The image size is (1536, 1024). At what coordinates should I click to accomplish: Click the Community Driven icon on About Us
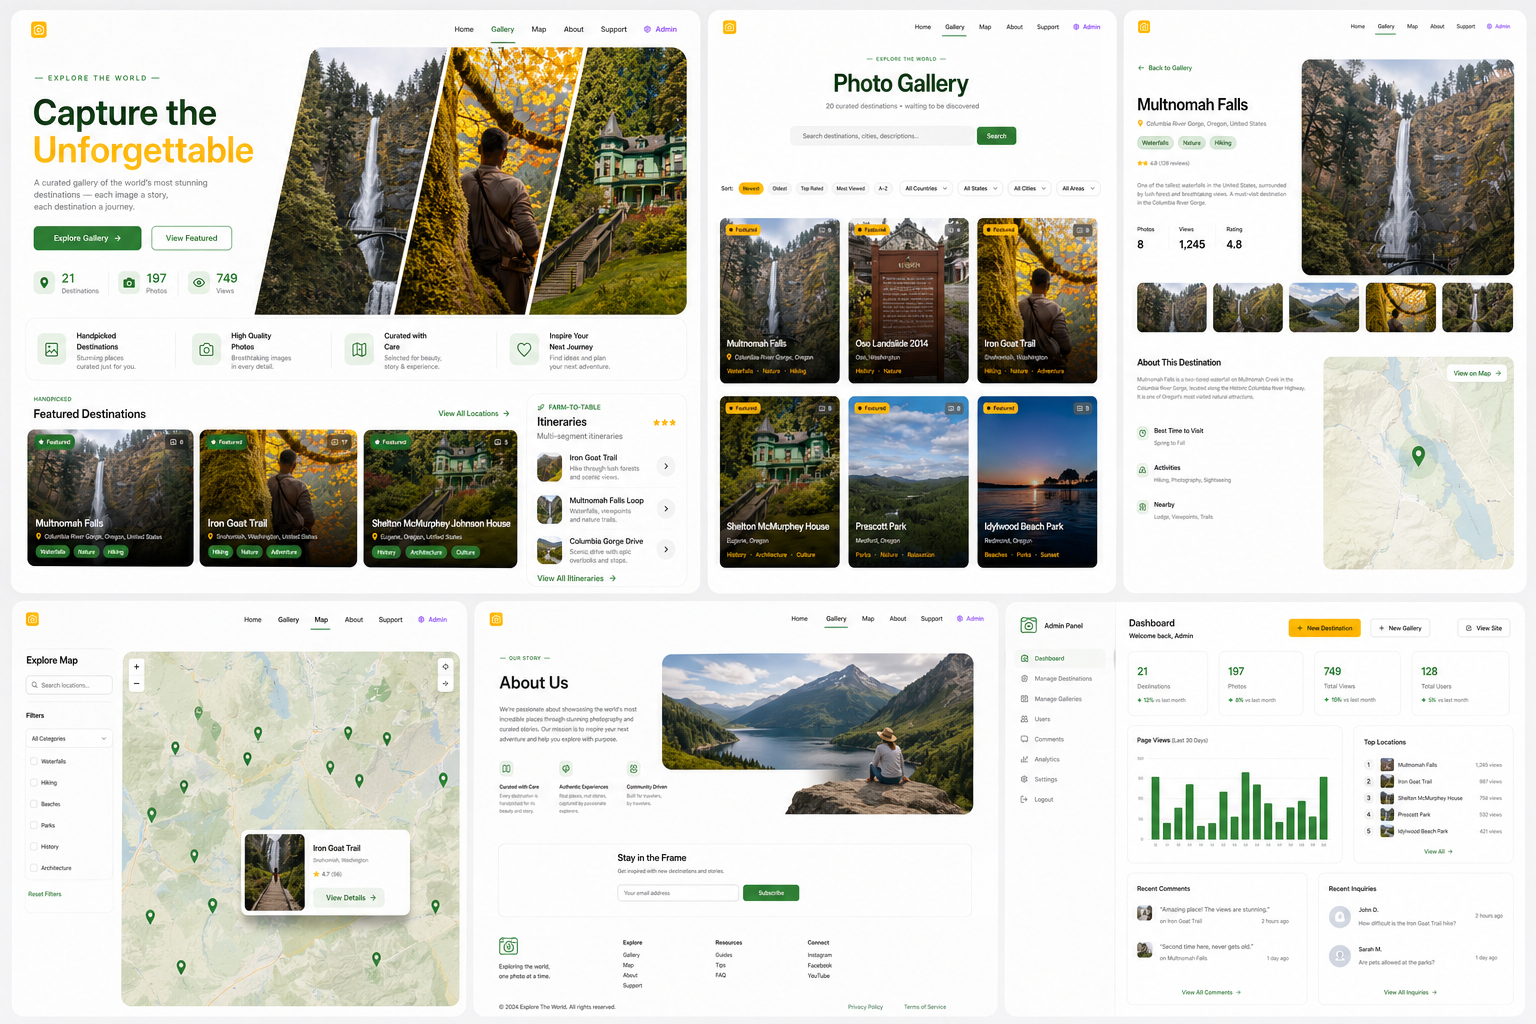click(x=633, y=769)
